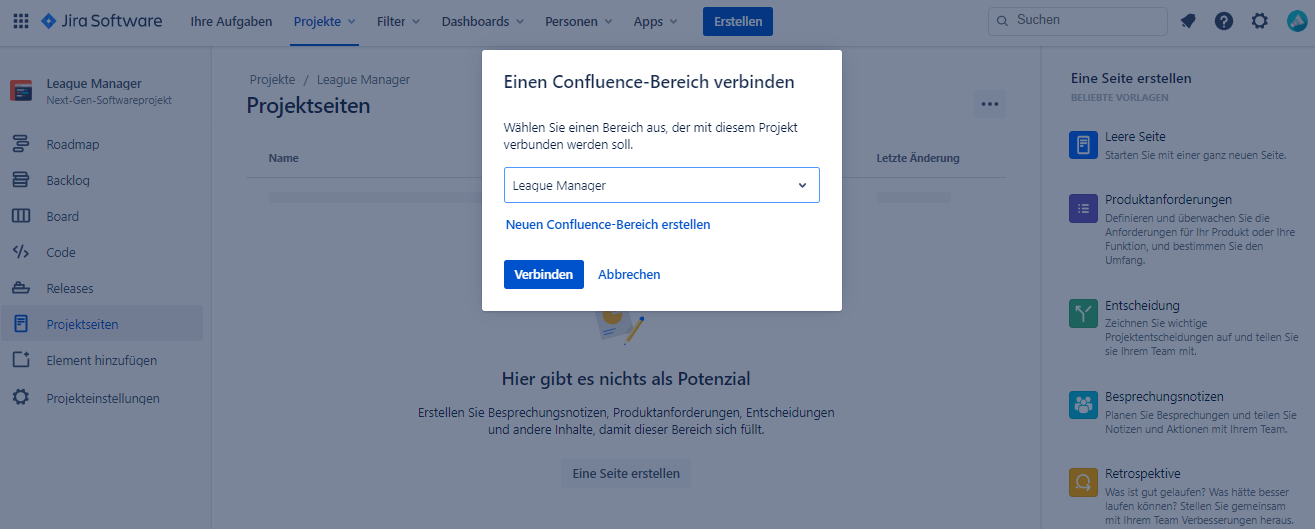Open the app switcher grid icon
The image size is (1315, 529).
coord(20,21)
